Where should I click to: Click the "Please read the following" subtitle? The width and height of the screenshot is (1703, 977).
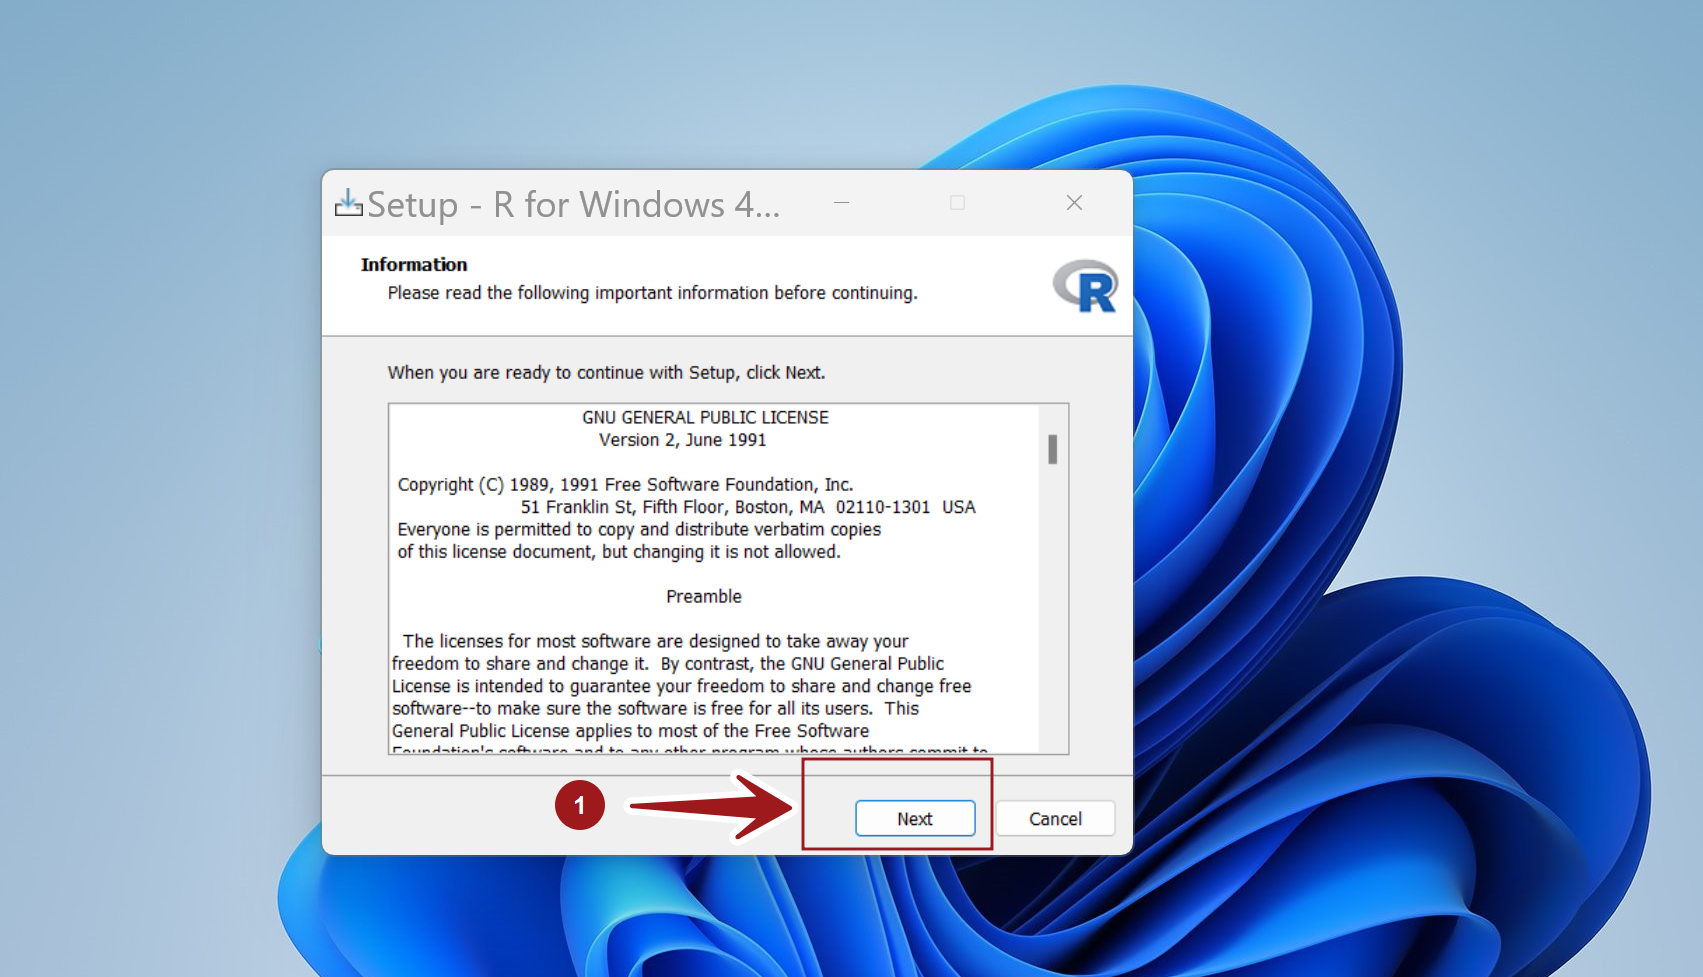pos(652,293)
